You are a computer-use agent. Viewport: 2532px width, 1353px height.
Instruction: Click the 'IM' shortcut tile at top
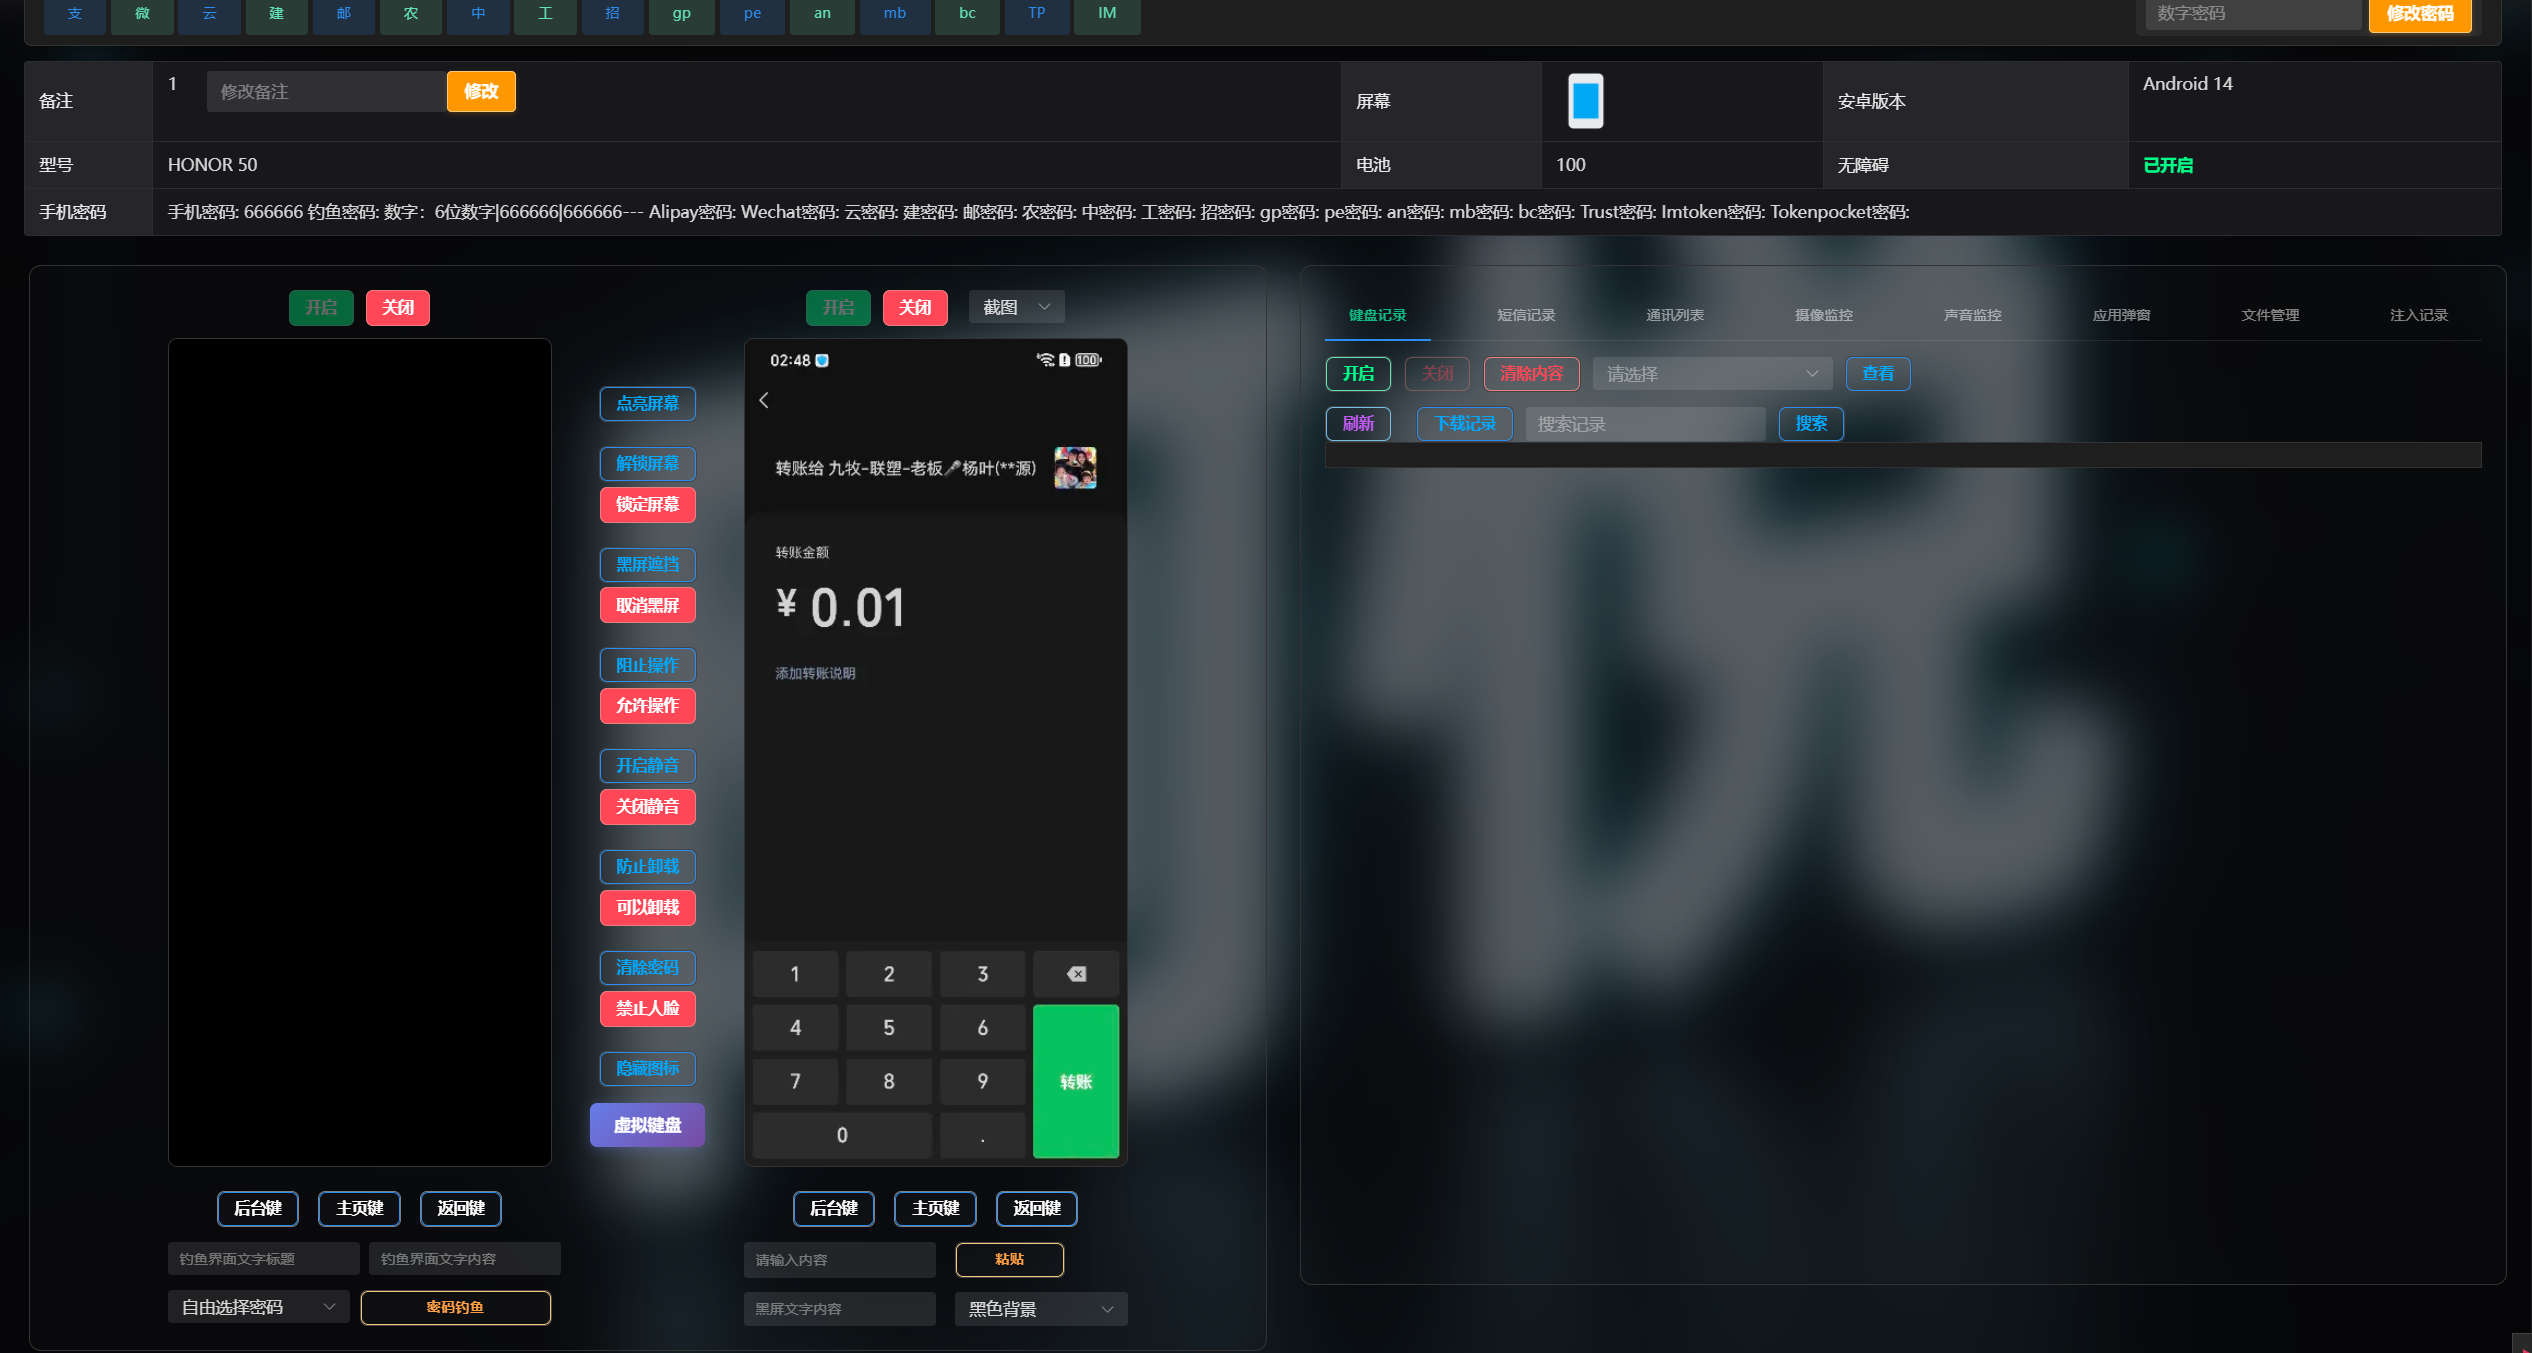(x=1107, y=14)
